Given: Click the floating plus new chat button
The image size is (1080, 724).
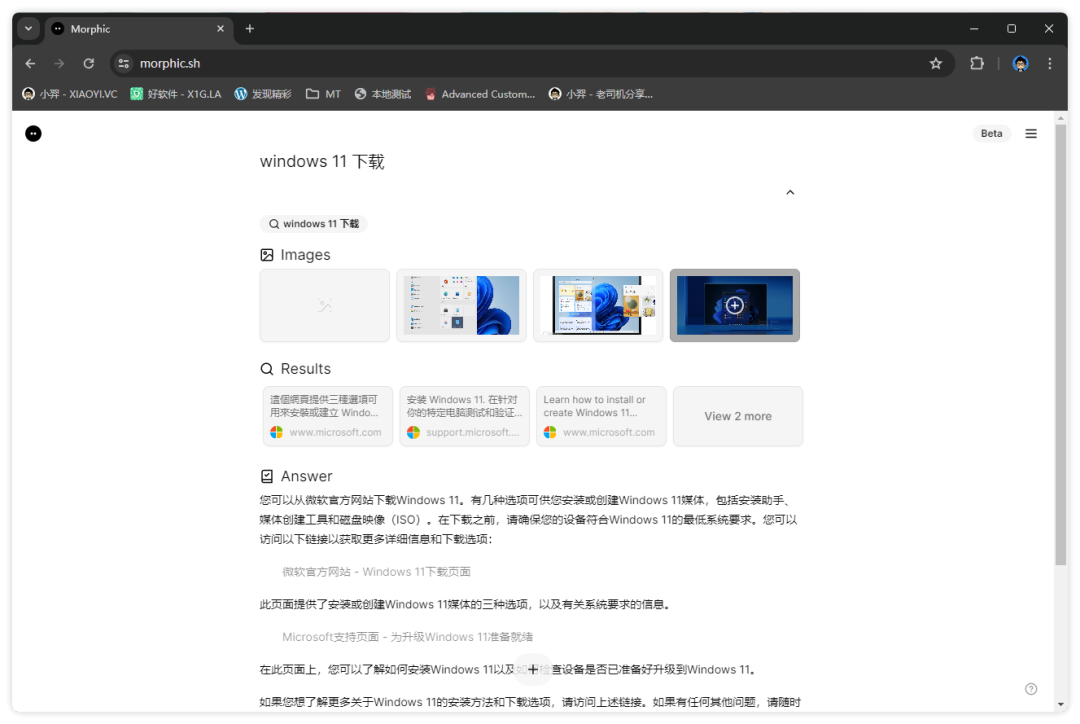Looking at the screenshot, I should [532, 670].
